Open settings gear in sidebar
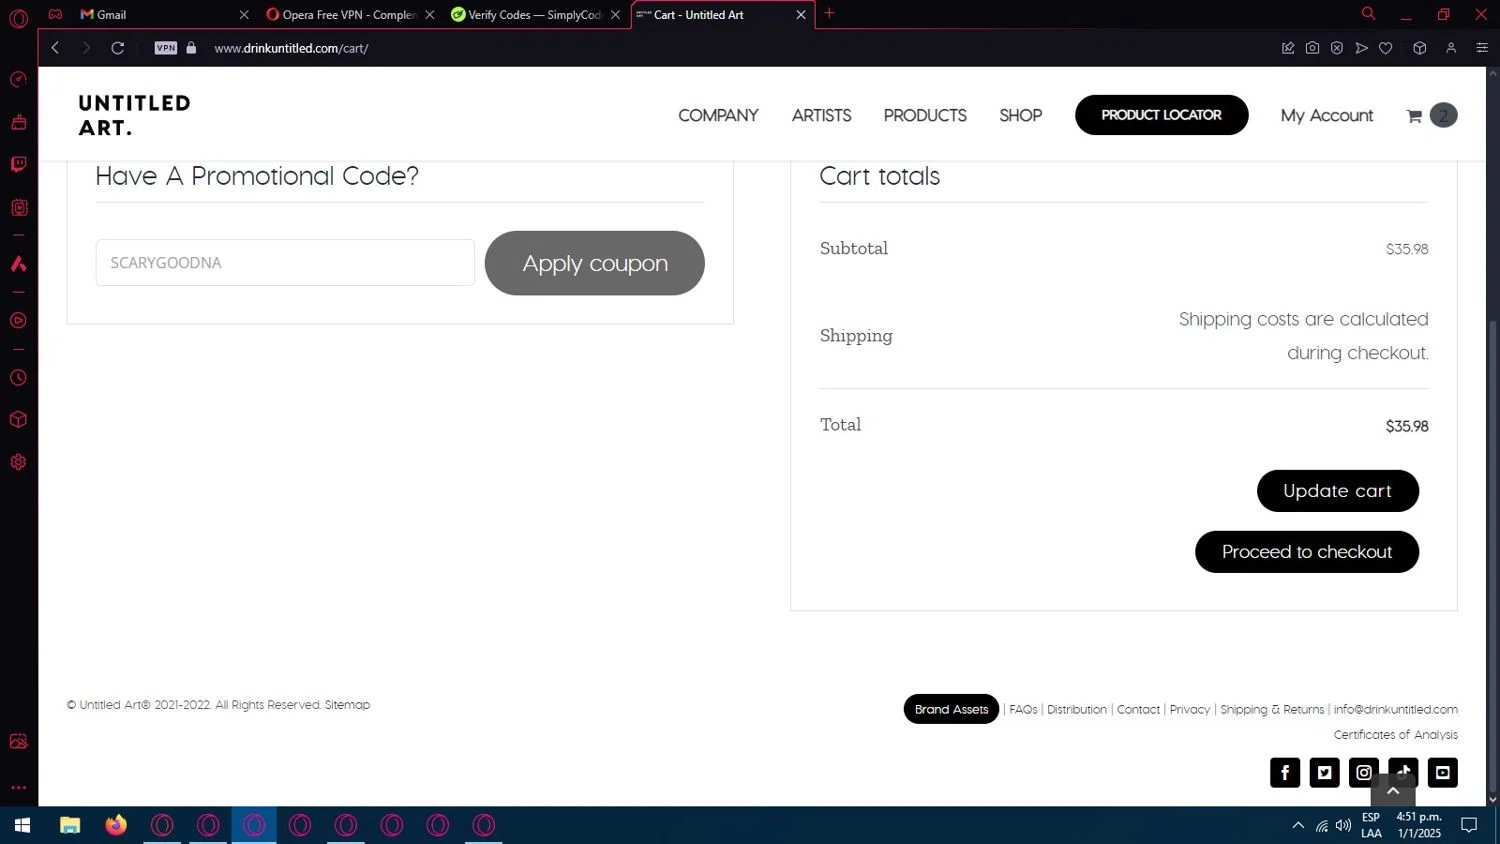The height and width of the screenshot is (844, 1500). [18, 462]
